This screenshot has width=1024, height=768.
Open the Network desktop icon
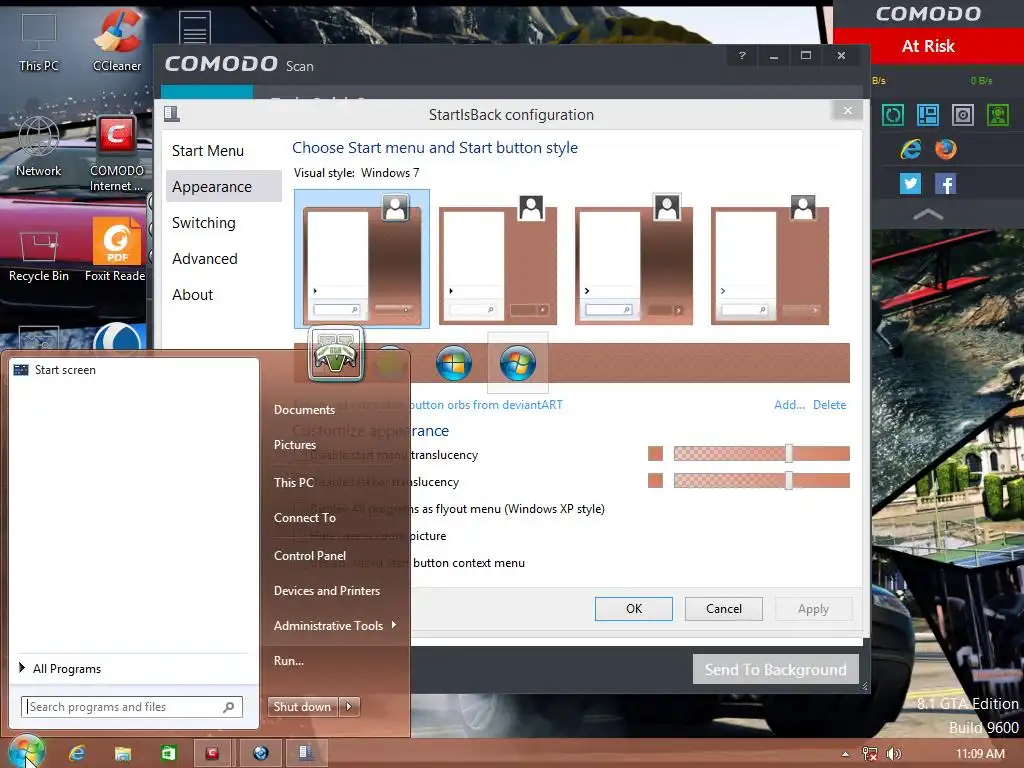(x=39, y=147)
